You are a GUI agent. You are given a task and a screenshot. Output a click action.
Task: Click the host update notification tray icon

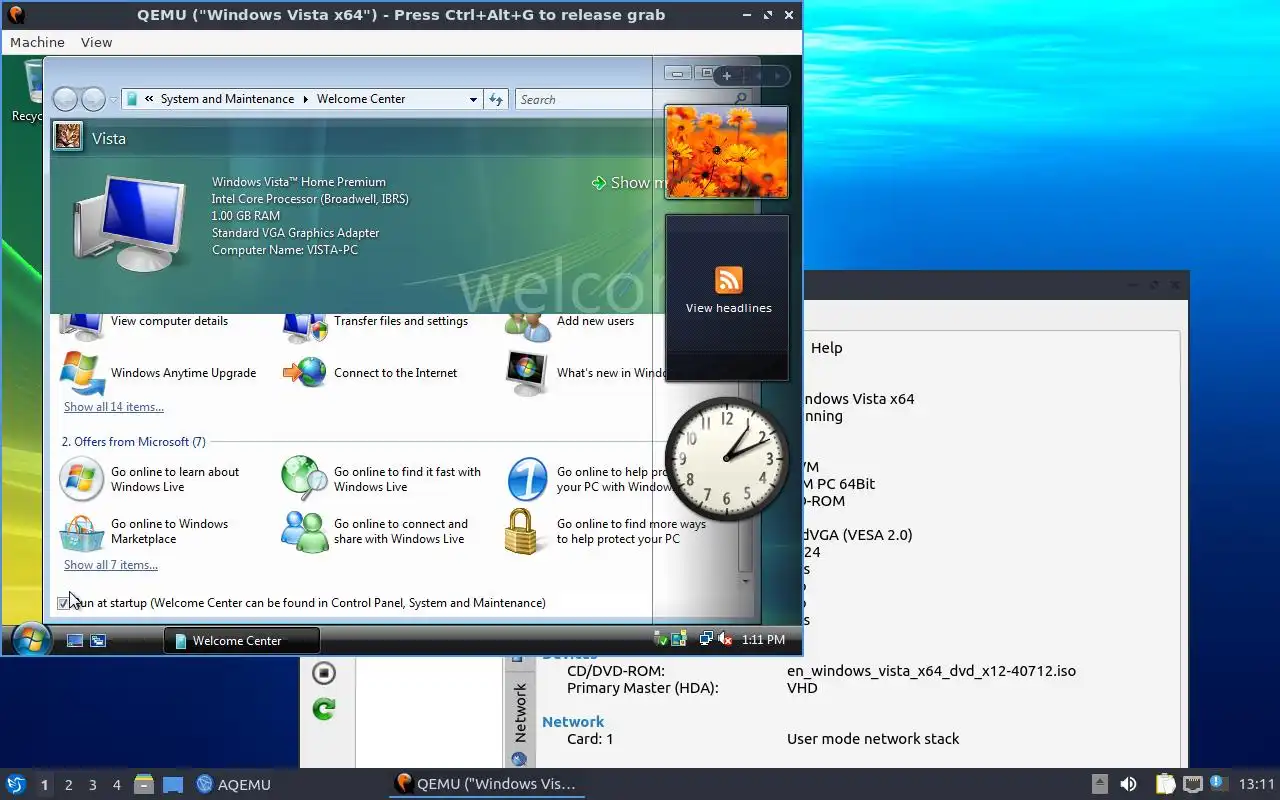pos(1218,783)
